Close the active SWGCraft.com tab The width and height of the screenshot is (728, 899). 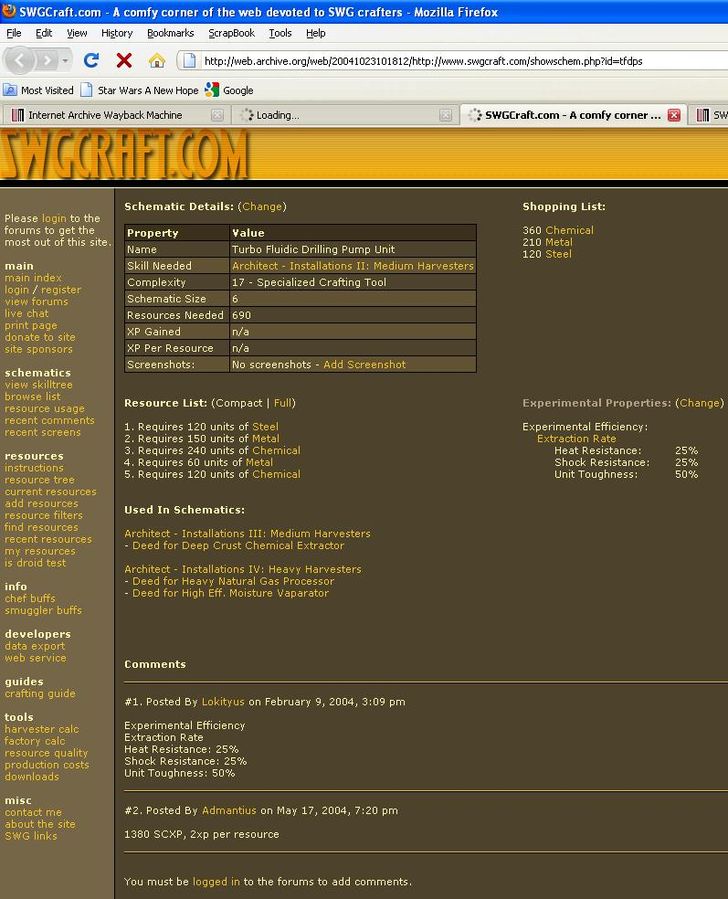(x=674, y=115)
